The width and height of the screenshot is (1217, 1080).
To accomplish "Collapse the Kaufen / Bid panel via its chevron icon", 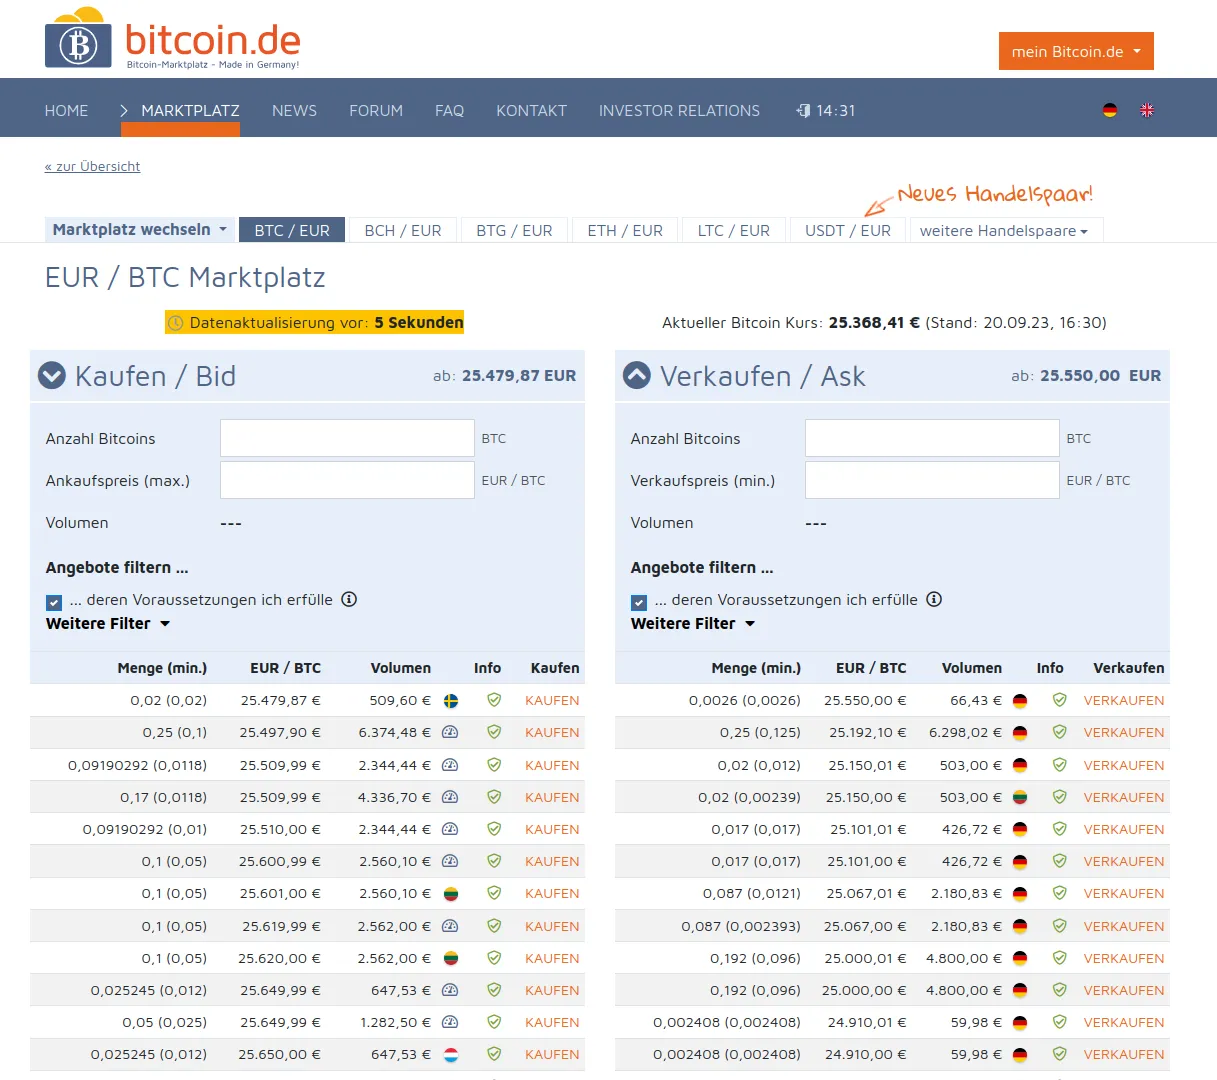I will (51, 375).
